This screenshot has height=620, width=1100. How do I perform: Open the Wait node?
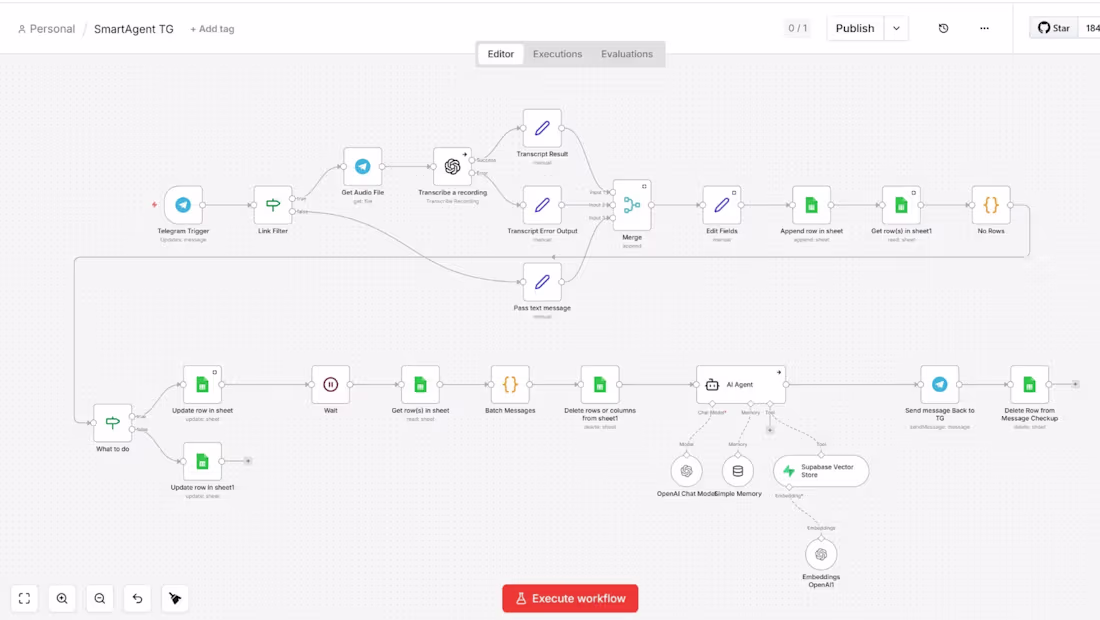[330, 384]
